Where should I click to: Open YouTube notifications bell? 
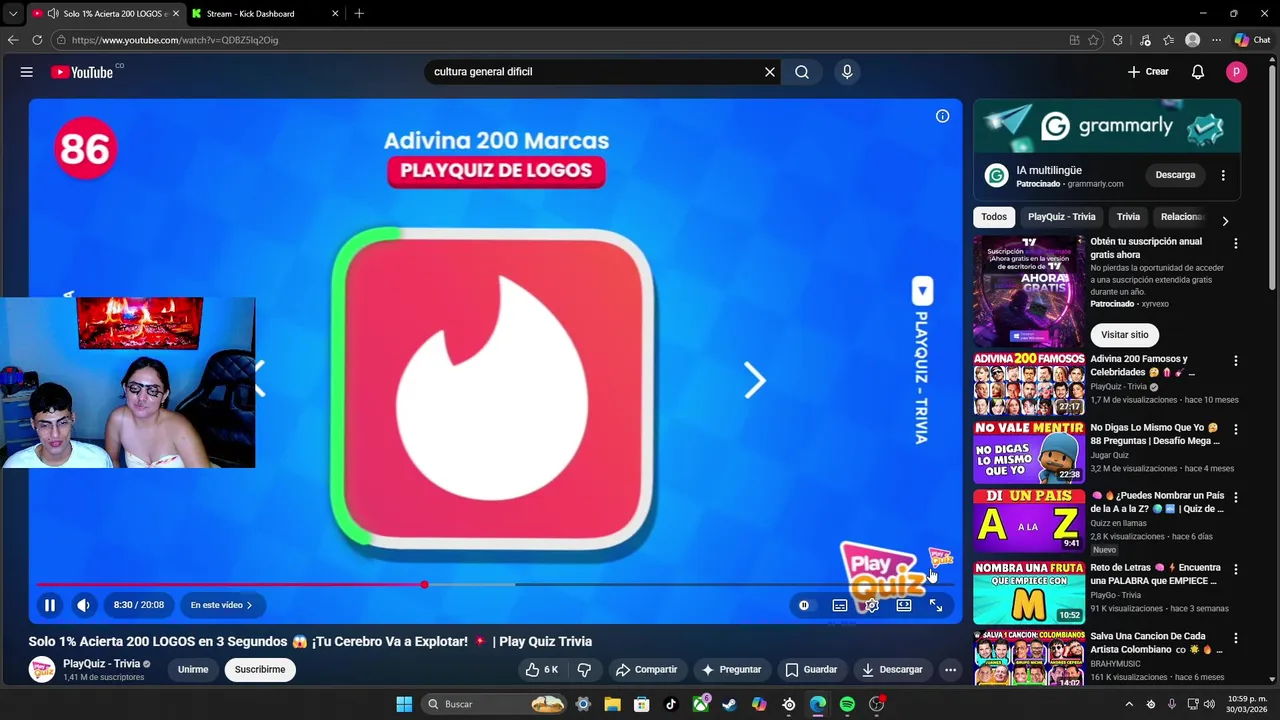point(1198,72)
